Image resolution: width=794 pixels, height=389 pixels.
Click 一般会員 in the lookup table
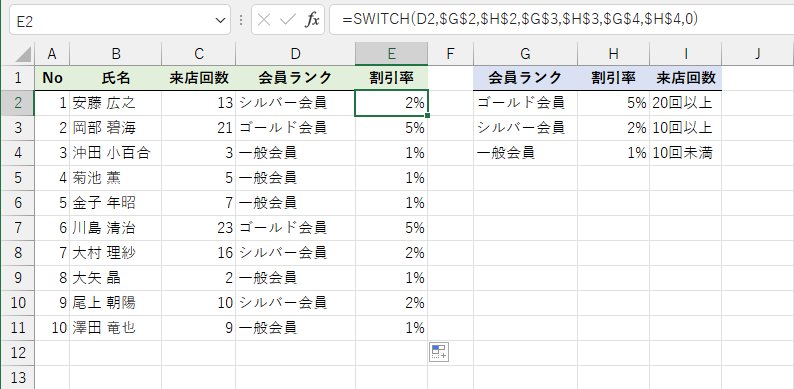tap(526, 153)
